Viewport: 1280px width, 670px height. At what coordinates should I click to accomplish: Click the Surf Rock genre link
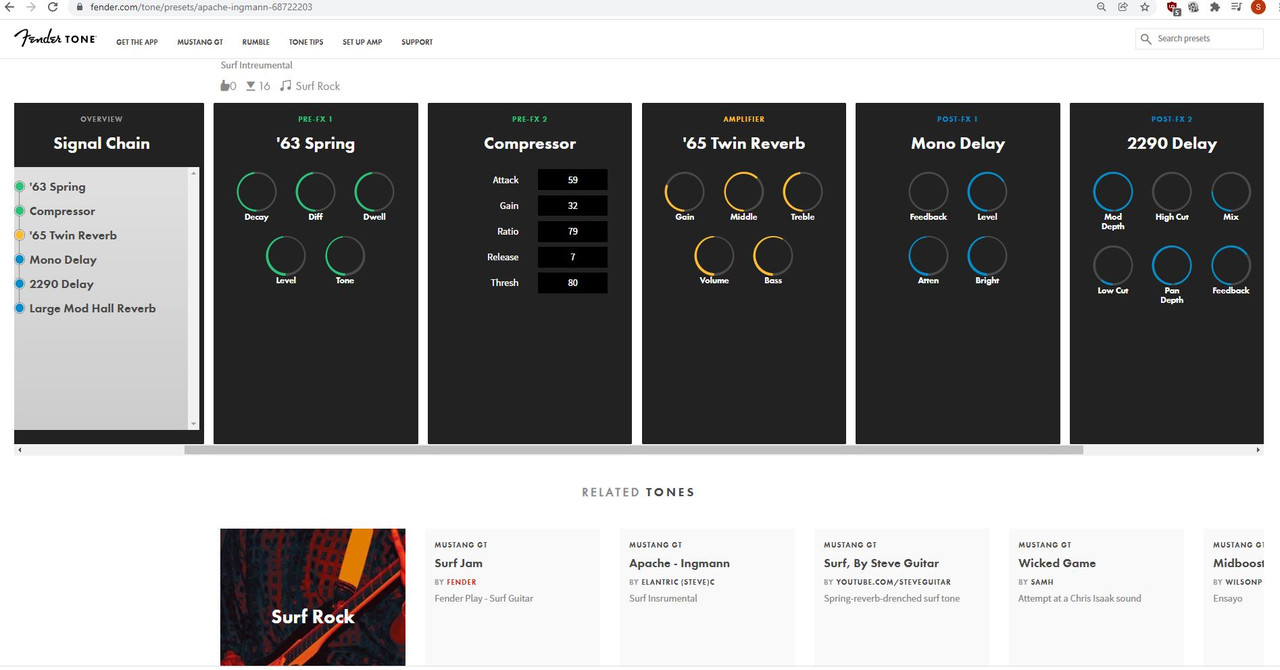pyautogui.click(x=318, y=86)
